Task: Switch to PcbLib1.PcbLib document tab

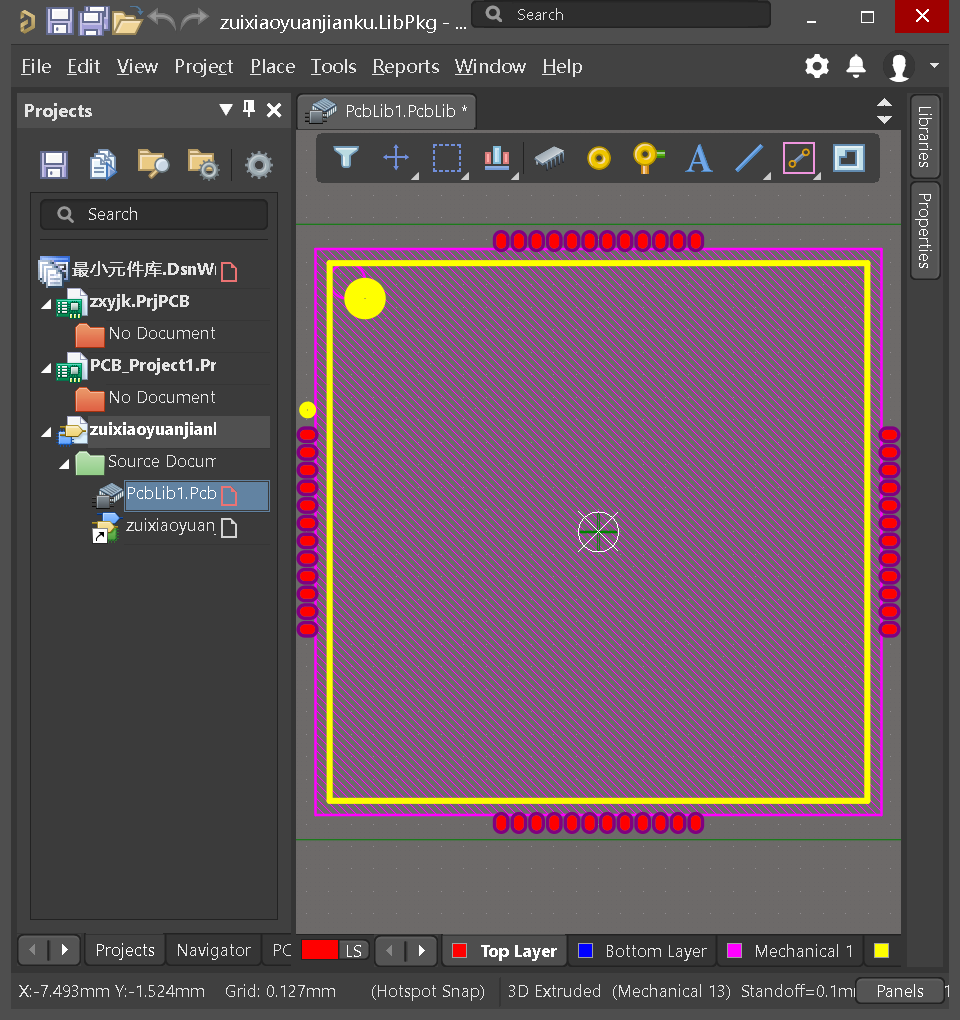Action: pyautogui.click(x=387, y=111)
